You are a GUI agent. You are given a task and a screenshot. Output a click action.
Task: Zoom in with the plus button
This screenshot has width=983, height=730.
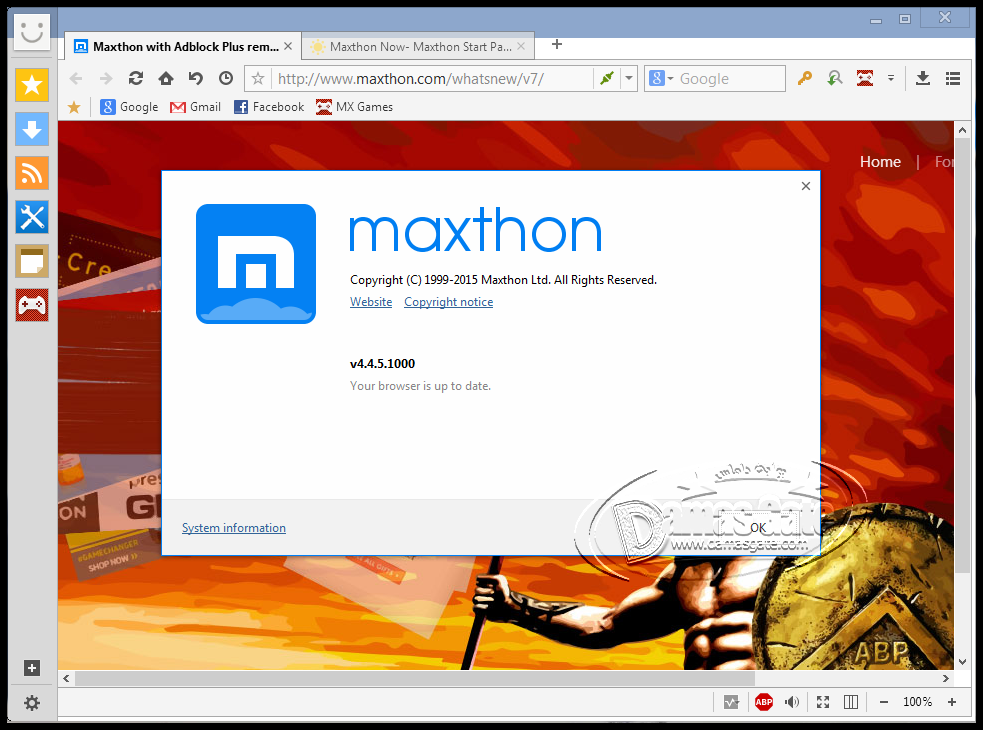click(x=952, y=702)
